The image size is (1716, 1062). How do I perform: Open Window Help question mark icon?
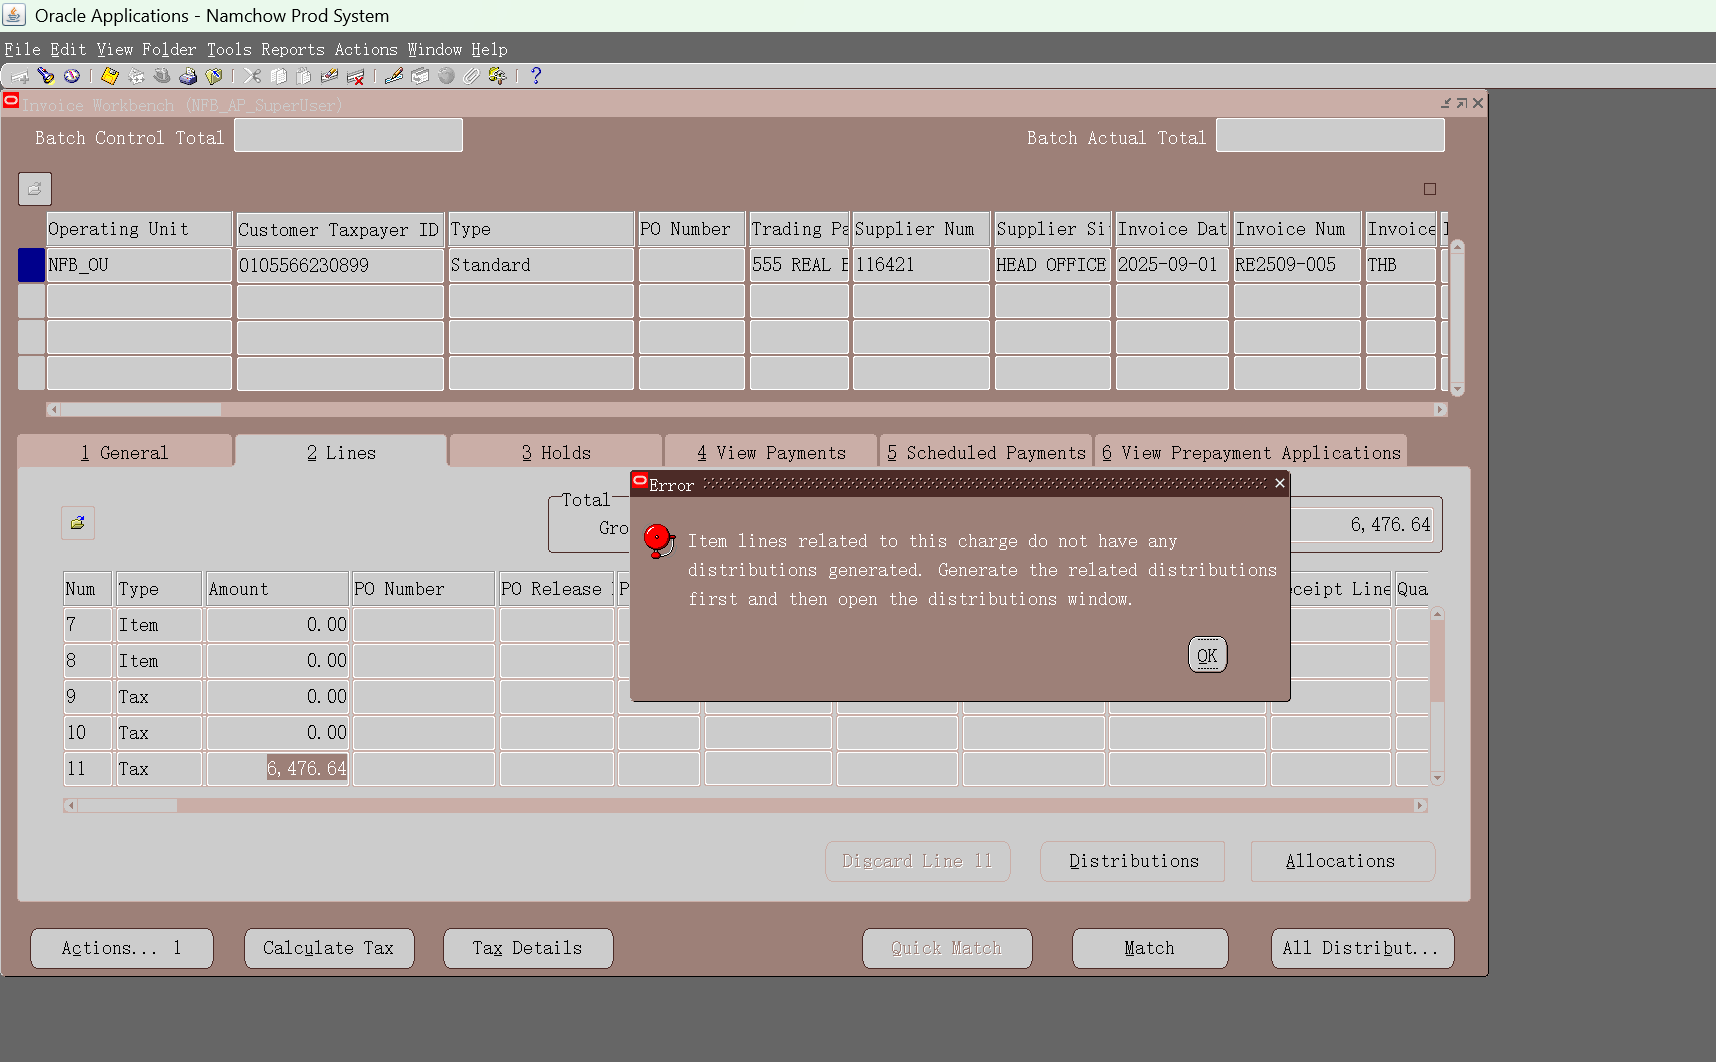coord(536,76)
